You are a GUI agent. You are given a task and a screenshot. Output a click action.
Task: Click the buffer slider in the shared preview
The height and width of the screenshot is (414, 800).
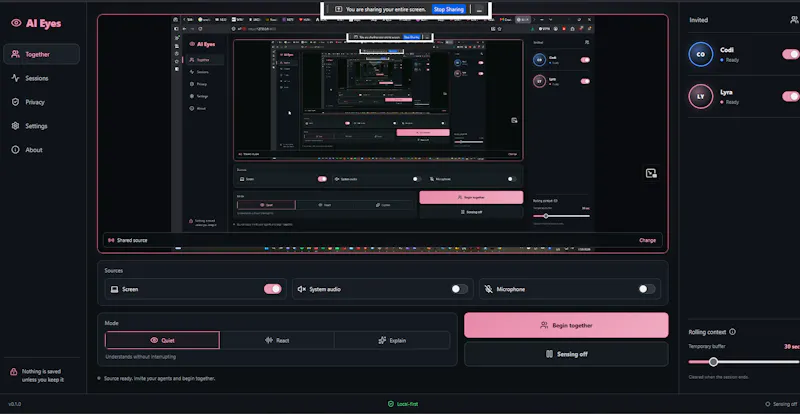[x=561, y=216]
